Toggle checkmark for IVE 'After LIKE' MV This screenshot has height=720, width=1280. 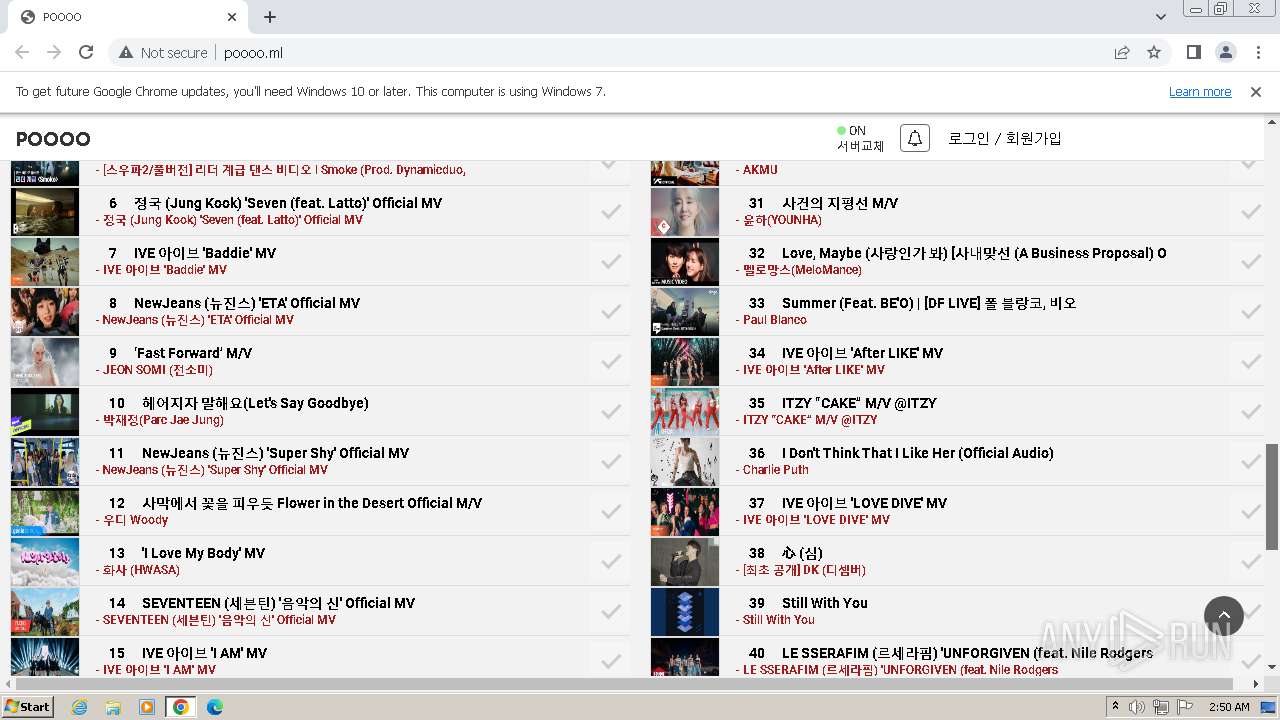click(x=1250, y=361)
